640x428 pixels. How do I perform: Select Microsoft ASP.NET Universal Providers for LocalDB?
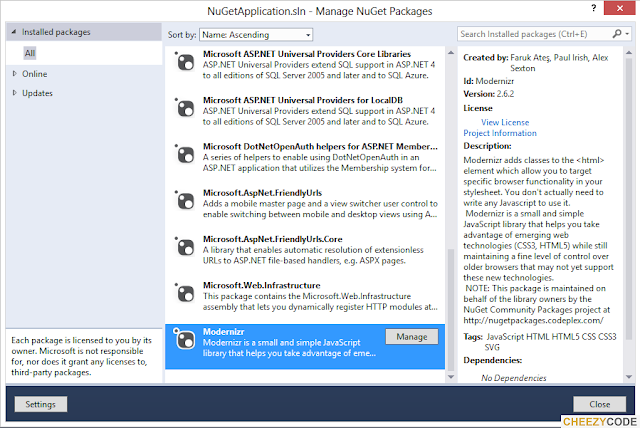click(303, 100)
